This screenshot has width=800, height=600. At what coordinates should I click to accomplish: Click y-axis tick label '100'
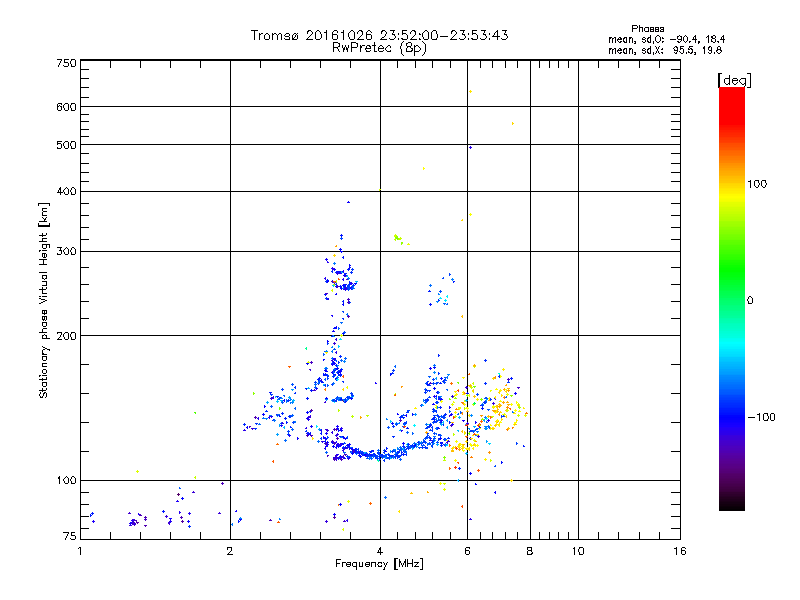pyautogui.click(x=67, y=481)
